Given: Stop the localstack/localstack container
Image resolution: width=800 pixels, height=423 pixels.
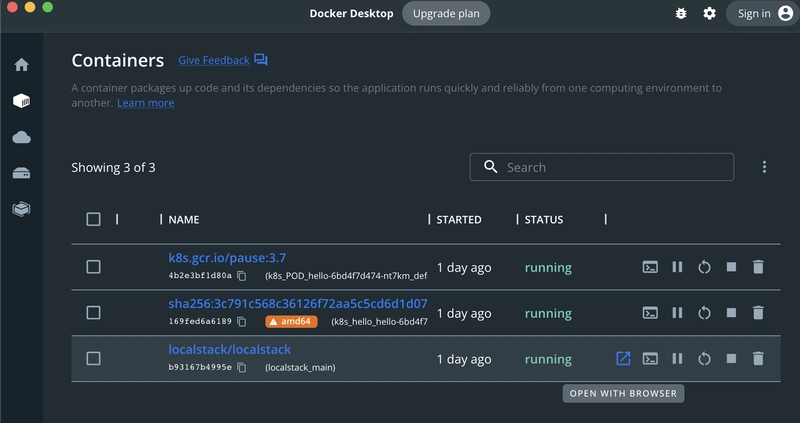Looking at the screenshot, I should (x=731, y=359).
